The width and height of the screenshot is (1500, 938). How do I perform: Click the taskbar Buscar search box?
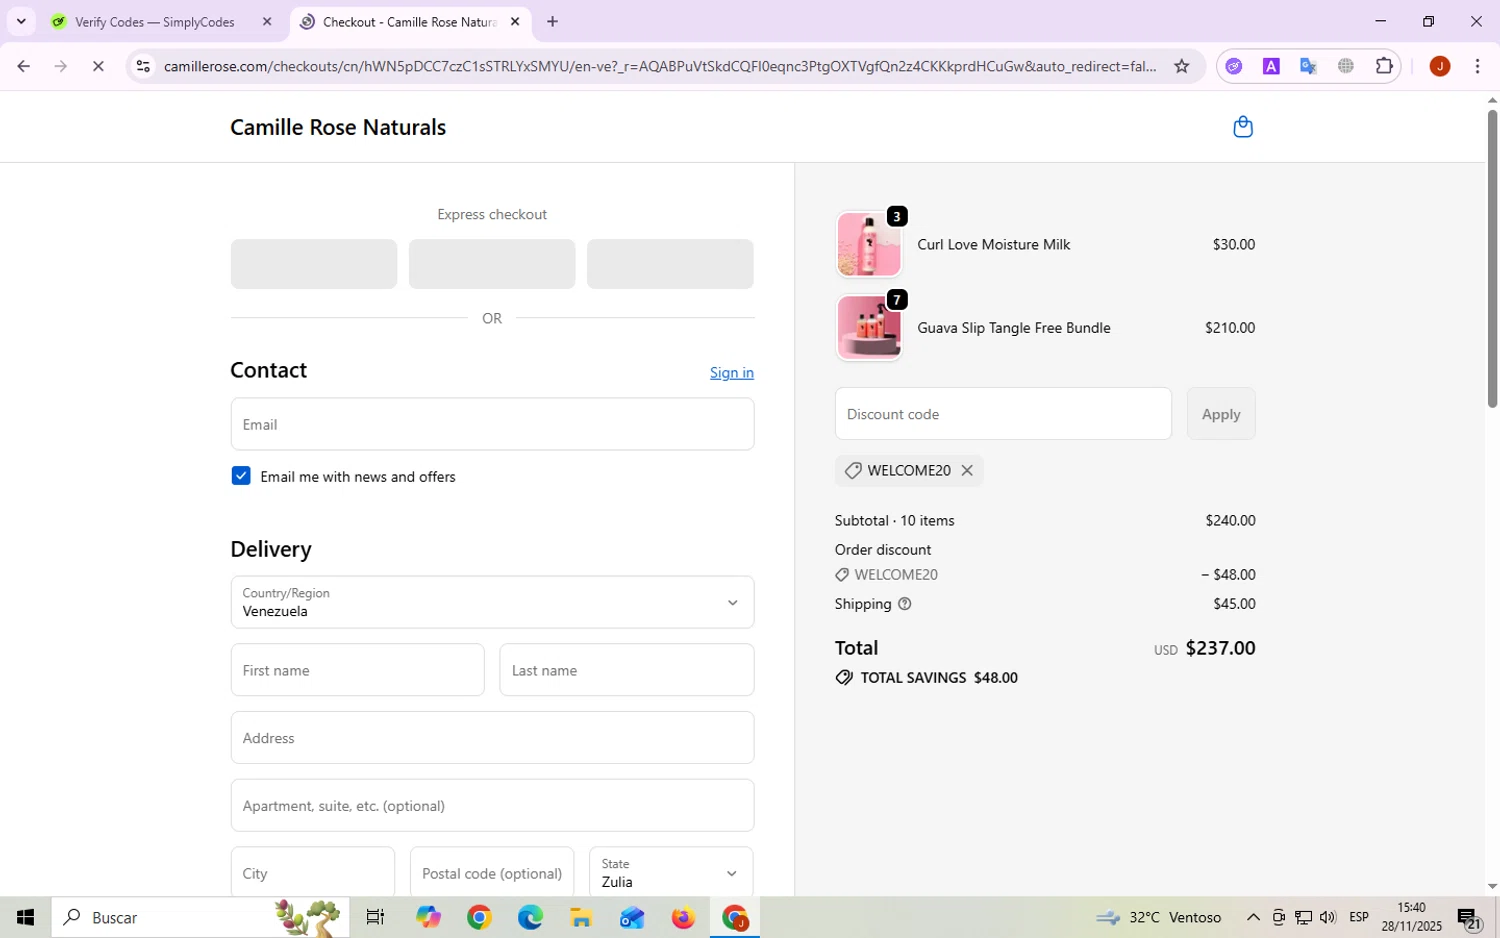[200, 917]
